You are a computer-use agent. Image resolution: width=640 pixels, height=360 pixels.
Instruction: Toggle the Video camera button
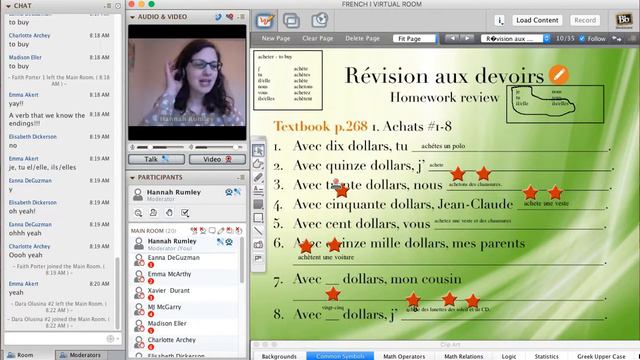coord(217,159)
